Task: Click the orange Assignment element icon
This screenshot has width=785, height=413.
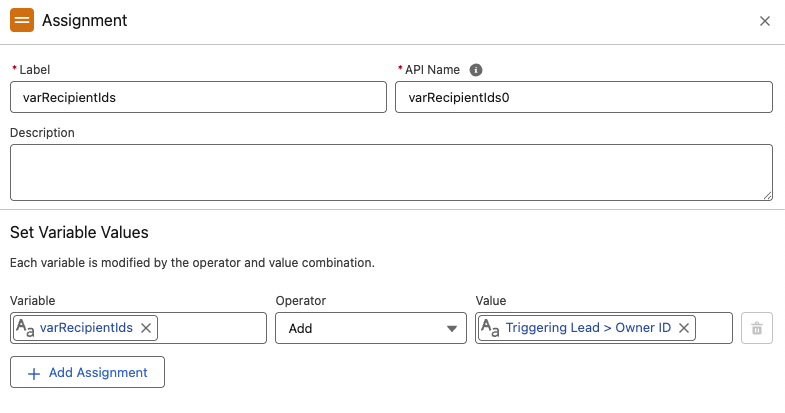Action: pyautogui.click(x=22, y=20)
